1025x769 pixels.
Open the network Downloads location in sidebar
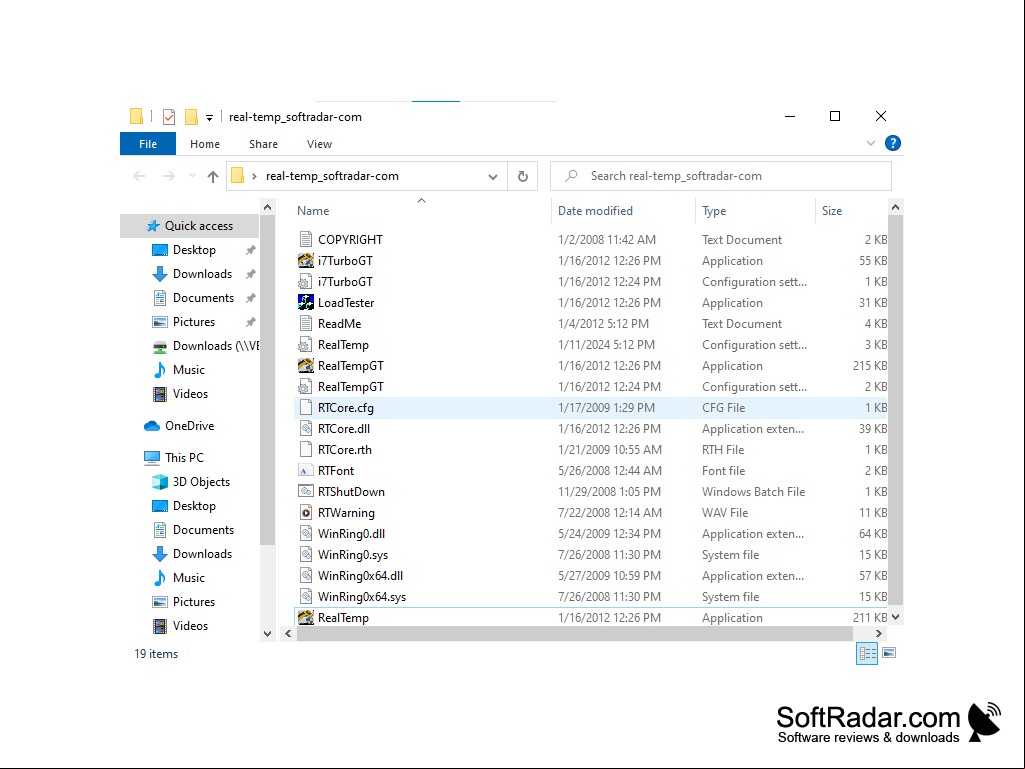(x=215, y=346)
